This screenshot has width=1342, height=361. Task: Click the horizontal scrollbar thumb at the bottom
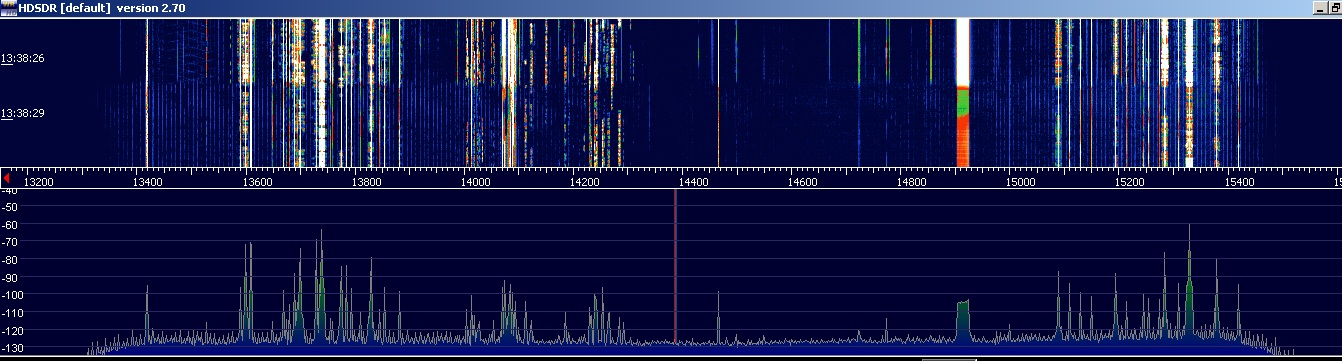949,358
